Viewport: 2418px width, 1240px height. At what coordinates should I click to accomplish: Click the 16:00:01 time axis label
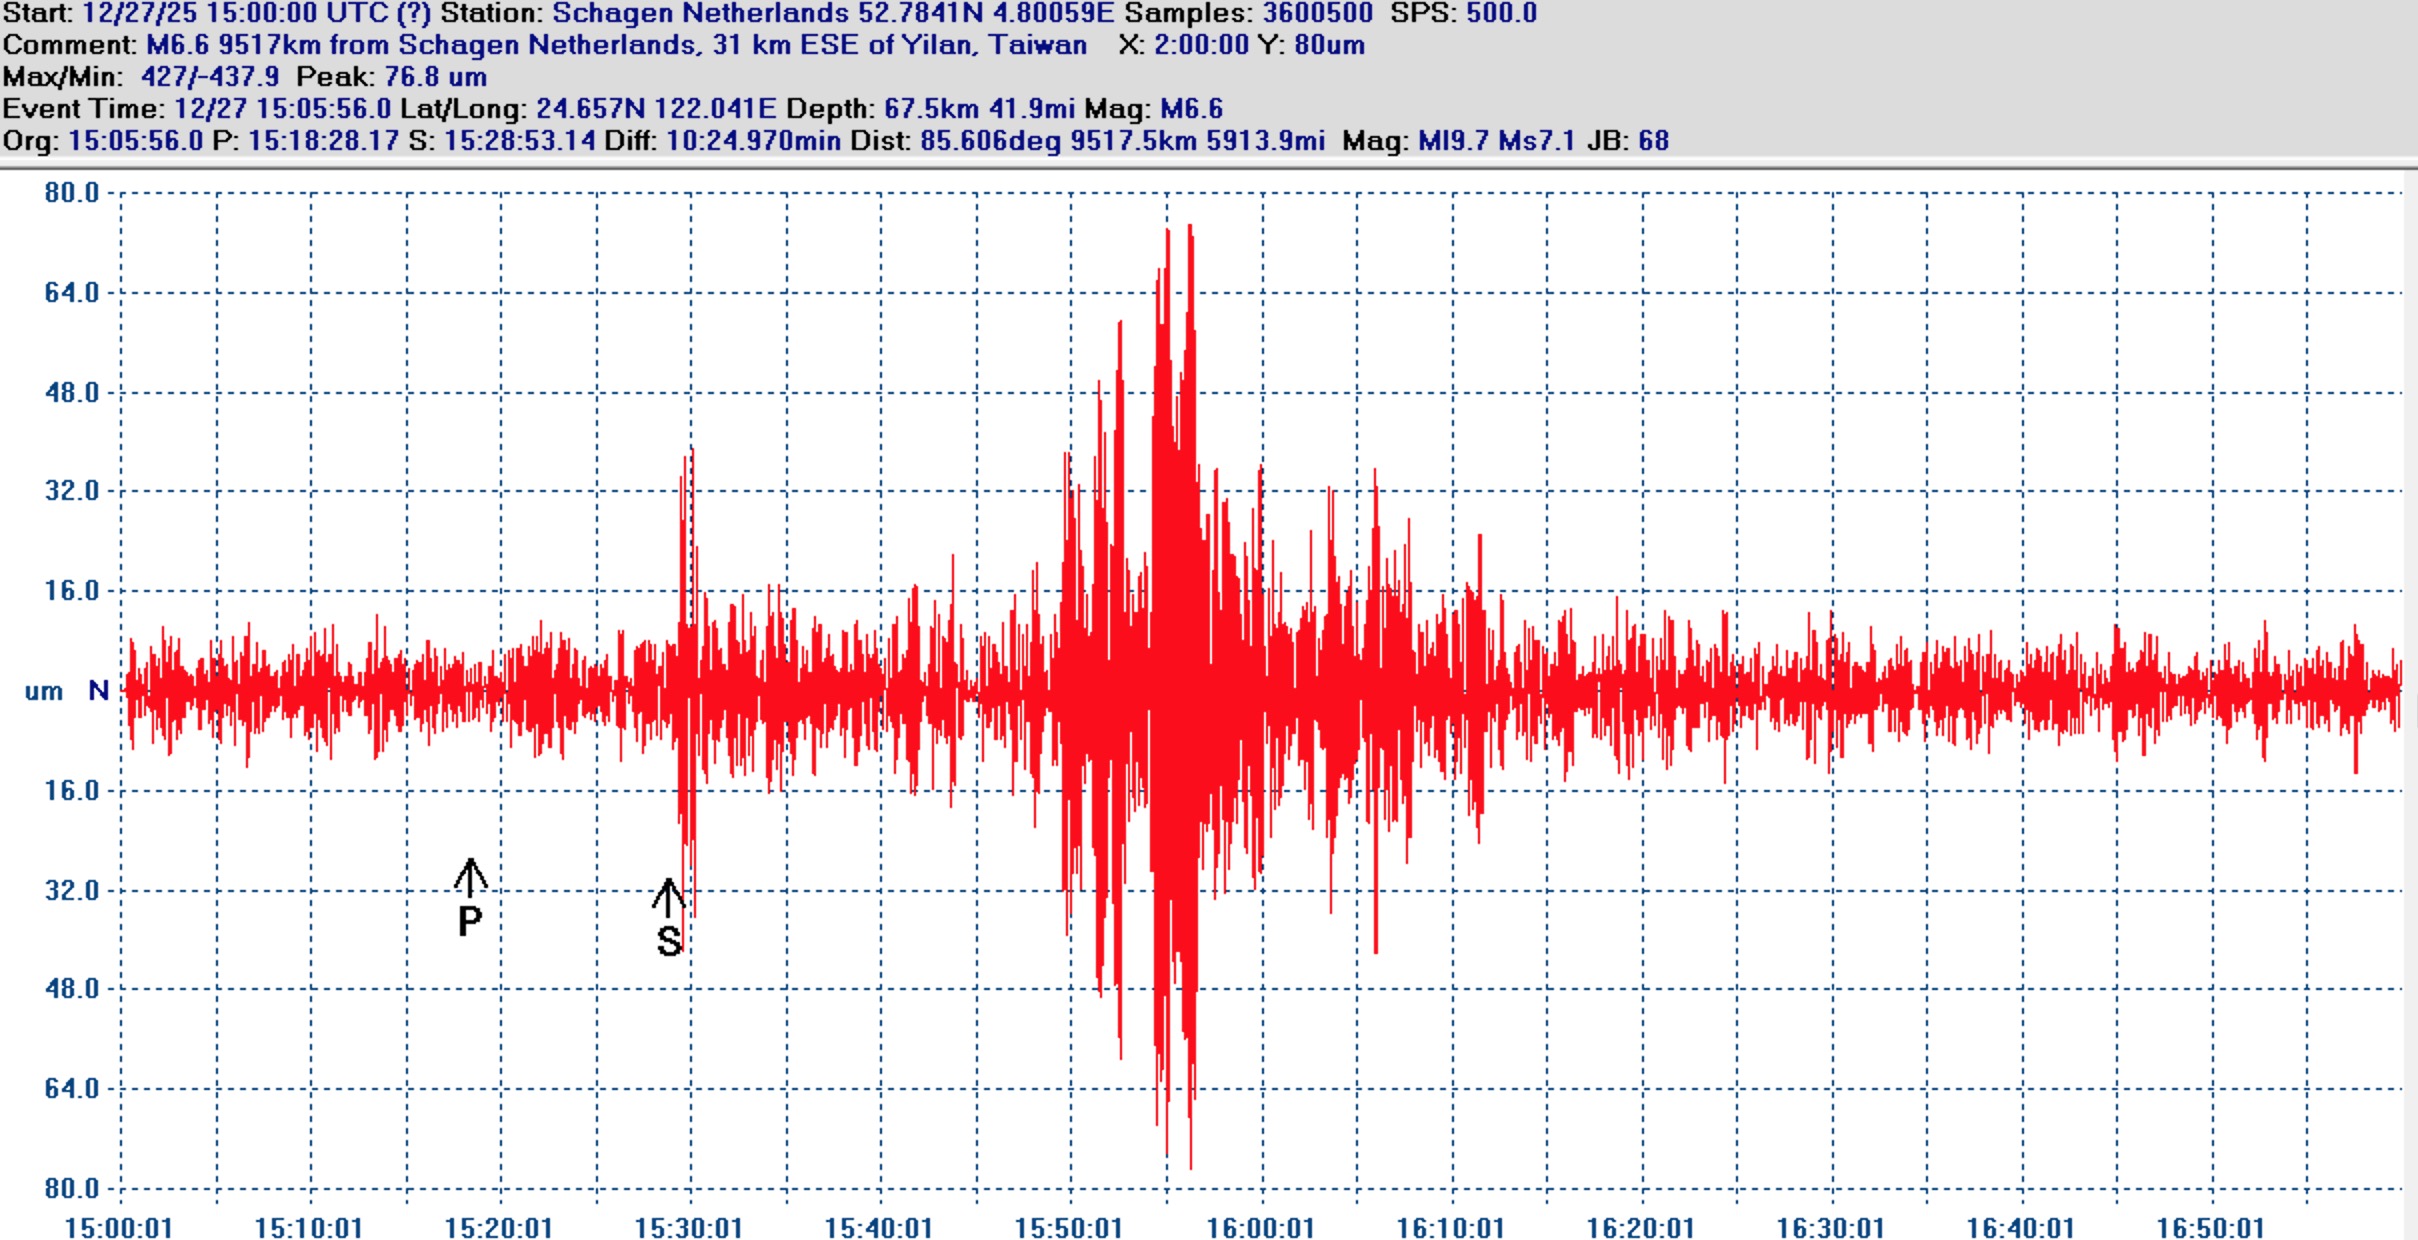[x=1260, y=1227]
